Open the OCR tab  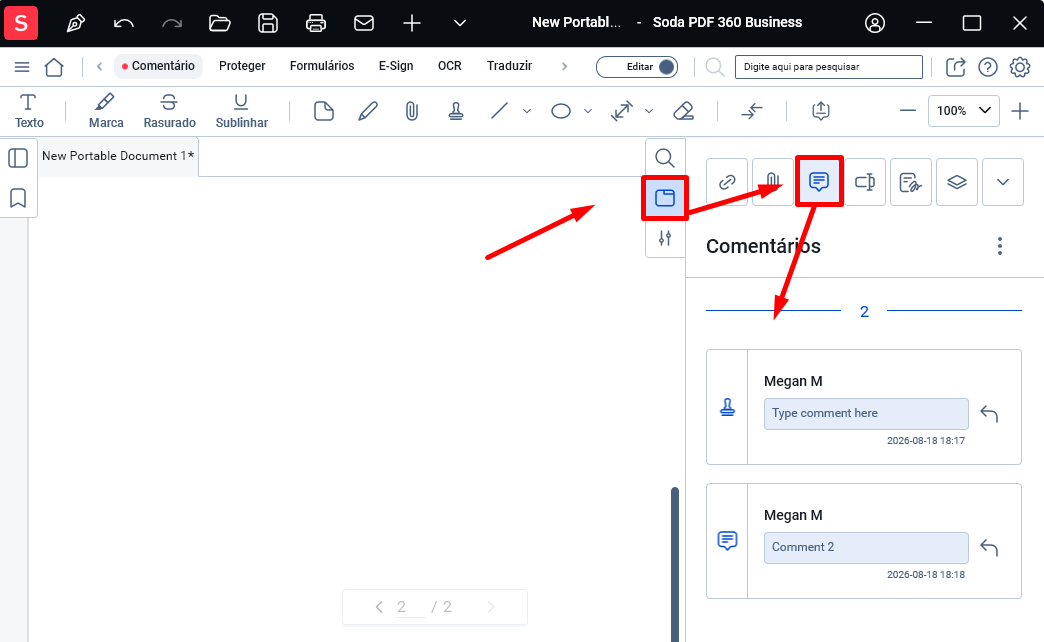pyautogui.click(x=449, y=66)
